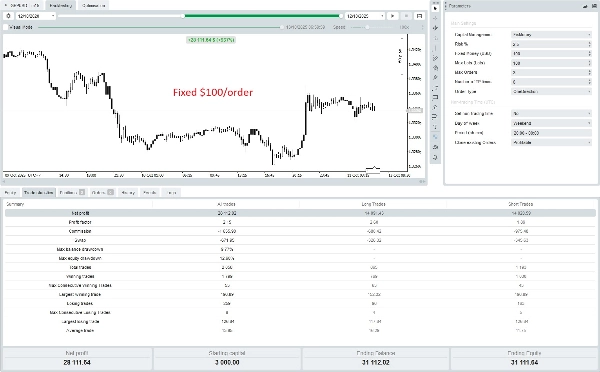Select the Commission row
The height and width of the screenshot is (372, 600).
tap(300, 231)
